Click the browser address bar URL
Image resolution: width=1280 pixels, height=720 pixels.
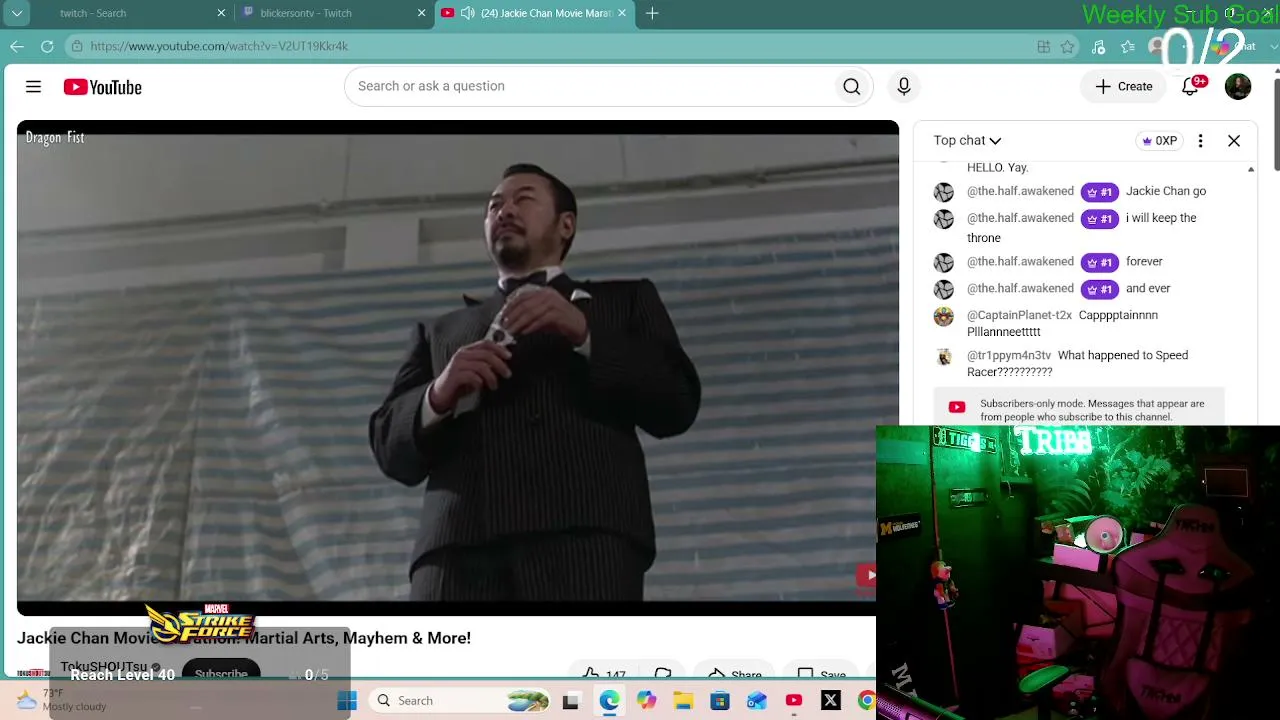click(x=219, y=46)
